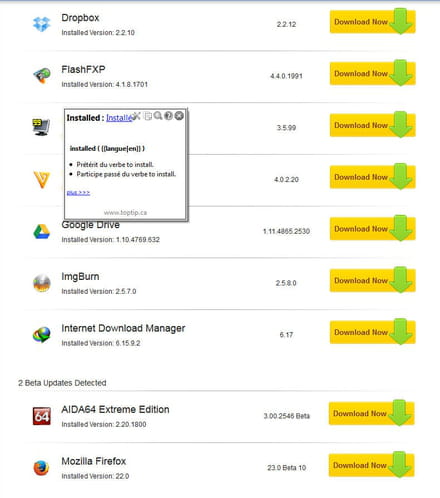Click the Internet Download Manager icon
The height and width of the screenshot is (498, 440).
coord(42,335)
